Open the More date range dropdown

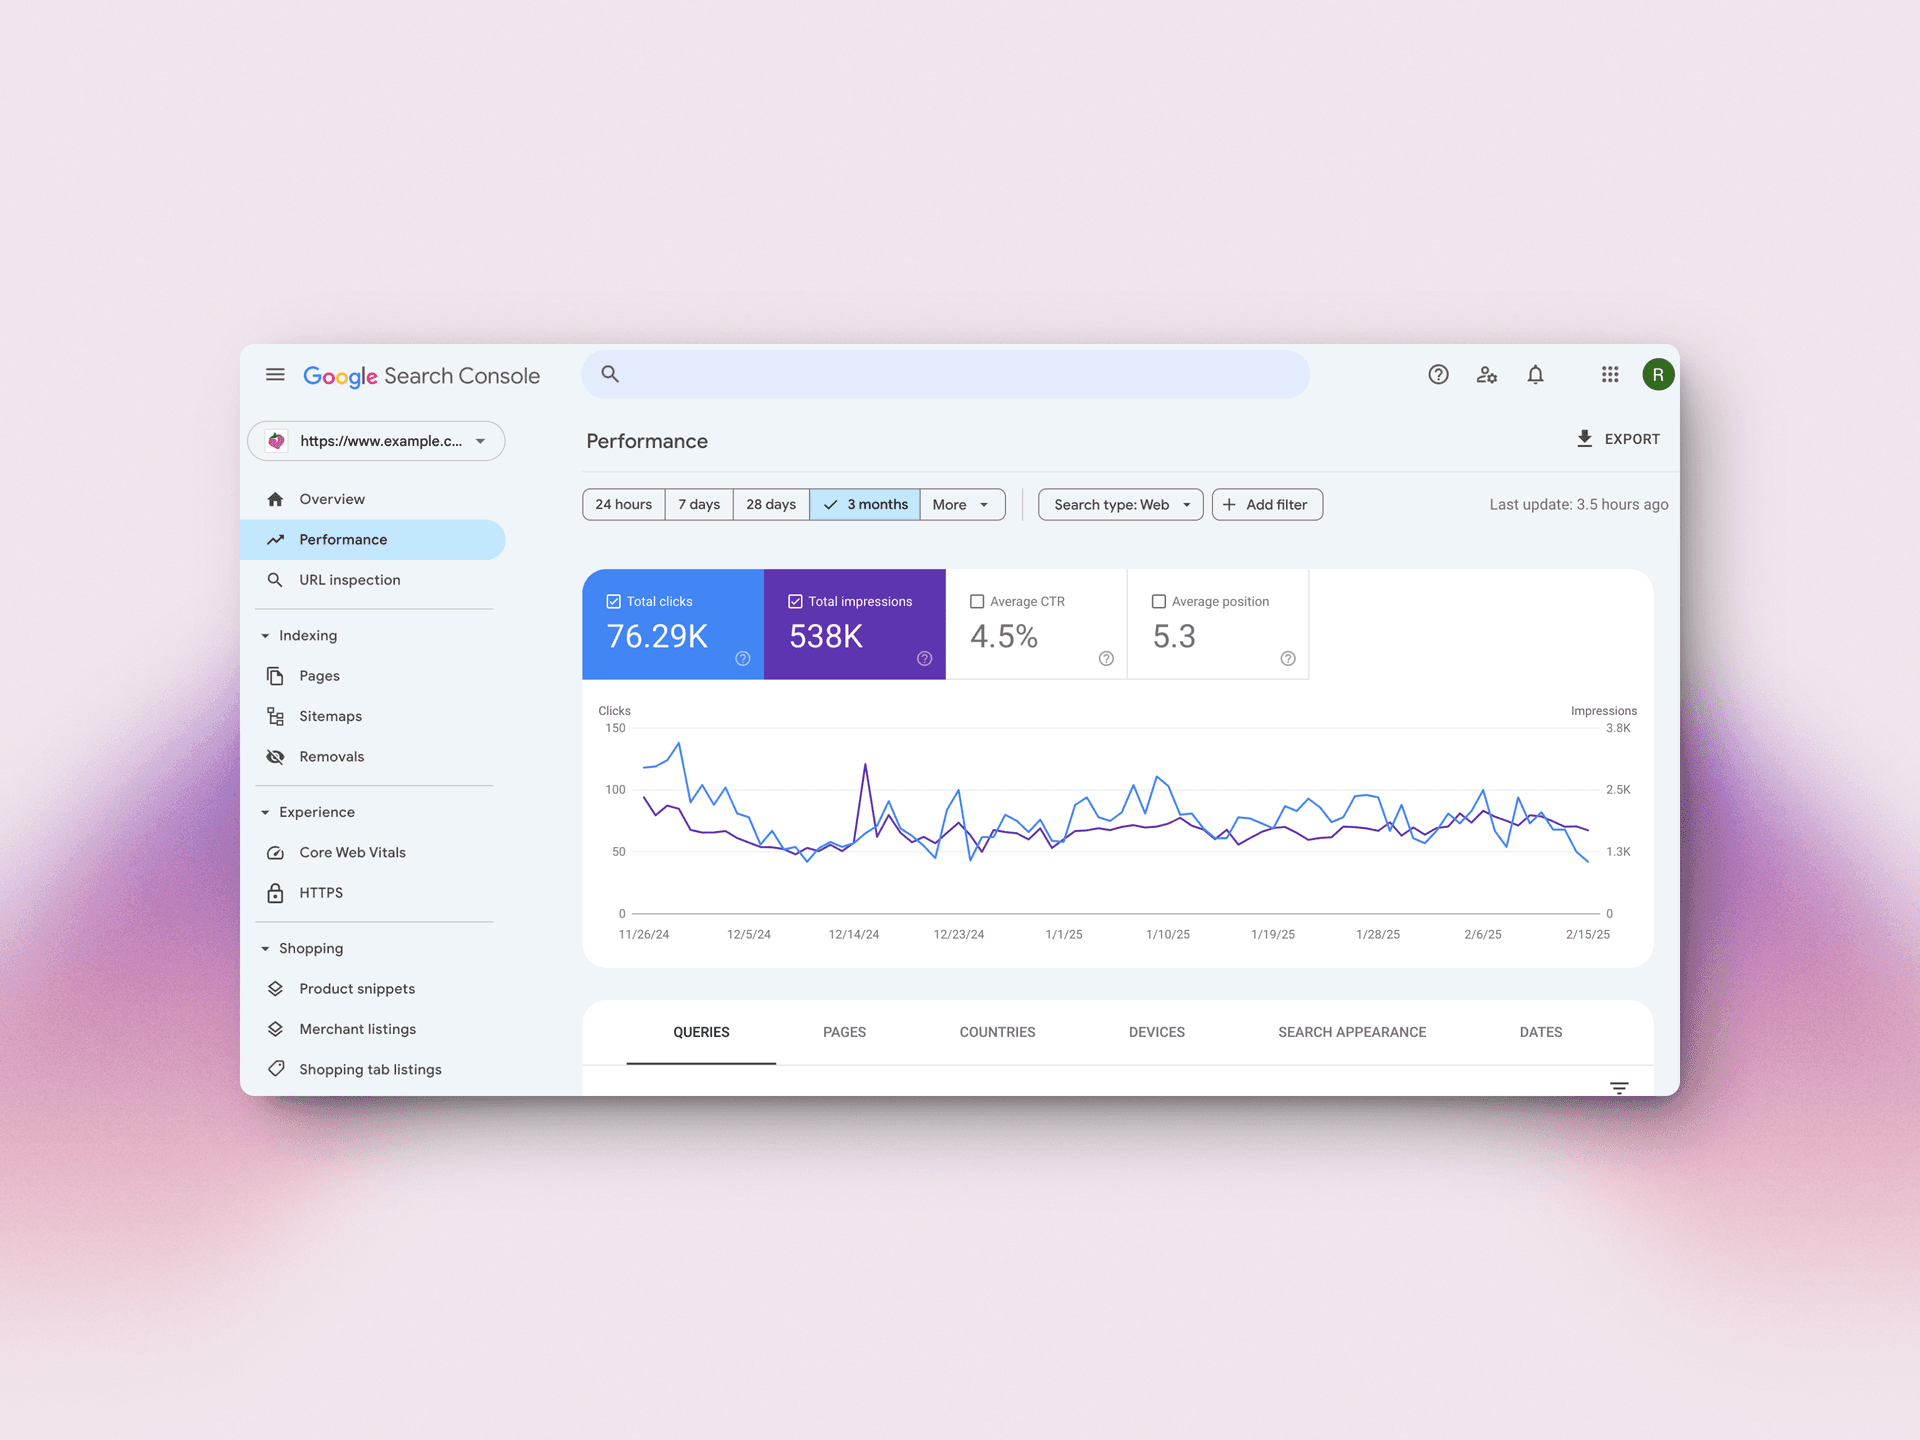pyautogui.click(x=962, y=505)
